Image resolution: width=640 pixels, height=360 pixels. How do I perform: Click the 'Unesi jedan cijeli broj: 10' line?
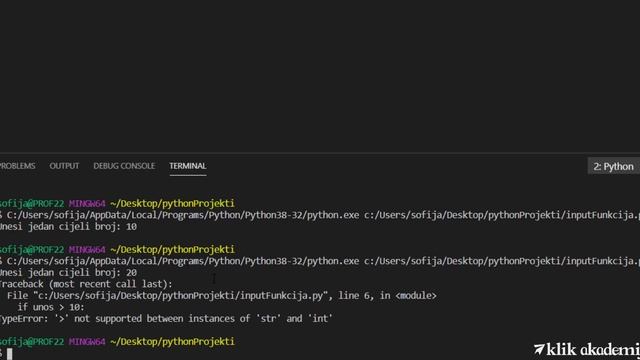click(x=69, y=227)
